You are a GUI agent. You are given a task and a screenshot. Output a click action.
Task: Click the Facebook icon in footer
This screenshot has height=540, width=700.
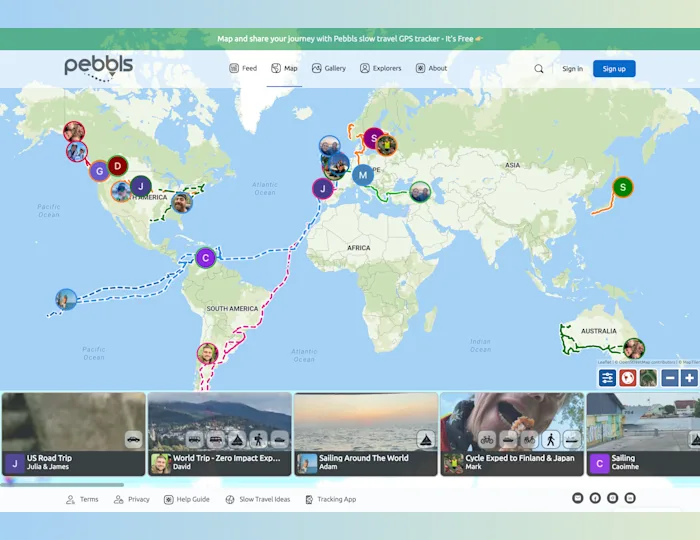pos(595,498)
